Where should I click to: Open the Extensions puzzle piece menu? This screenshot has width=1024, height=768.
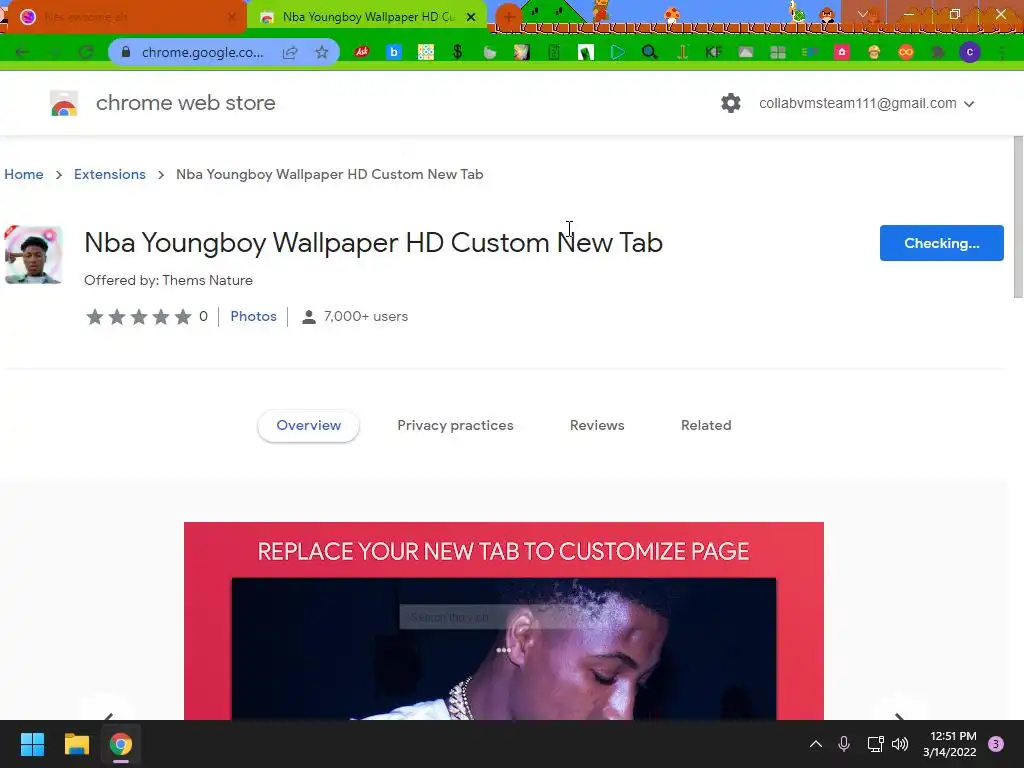[938, 52]
